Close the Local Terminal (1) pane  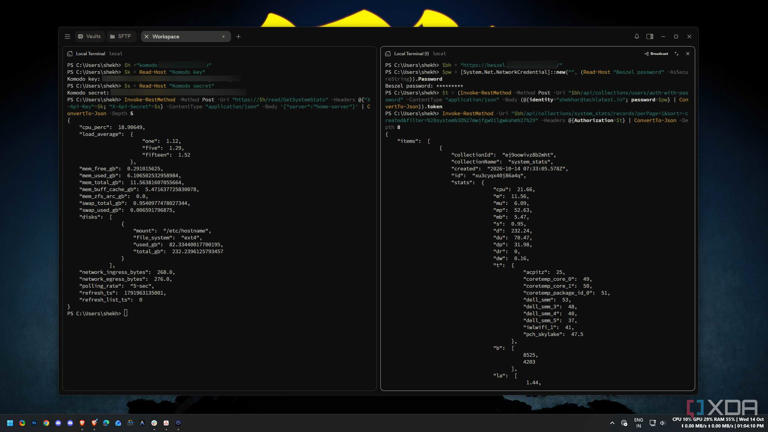[x=688, y=54]
